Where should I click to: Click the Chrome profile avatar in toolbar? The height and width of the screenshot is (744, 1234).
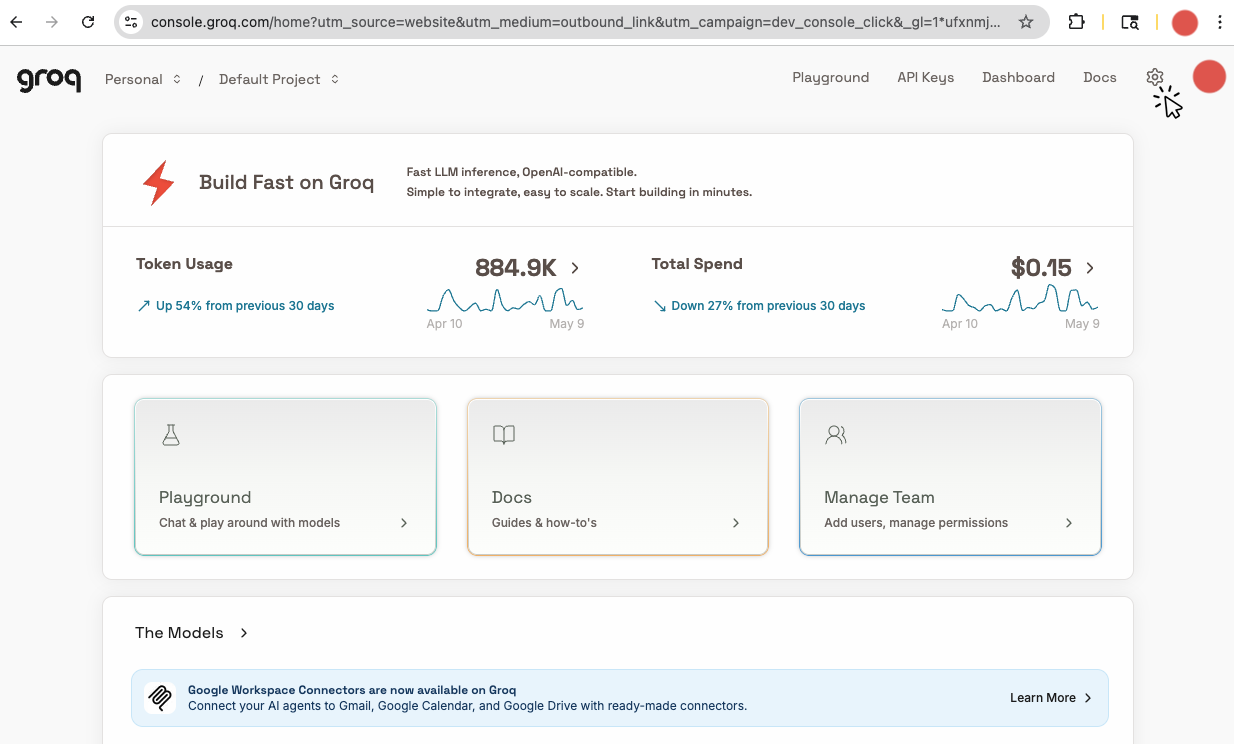[1185, 22]
